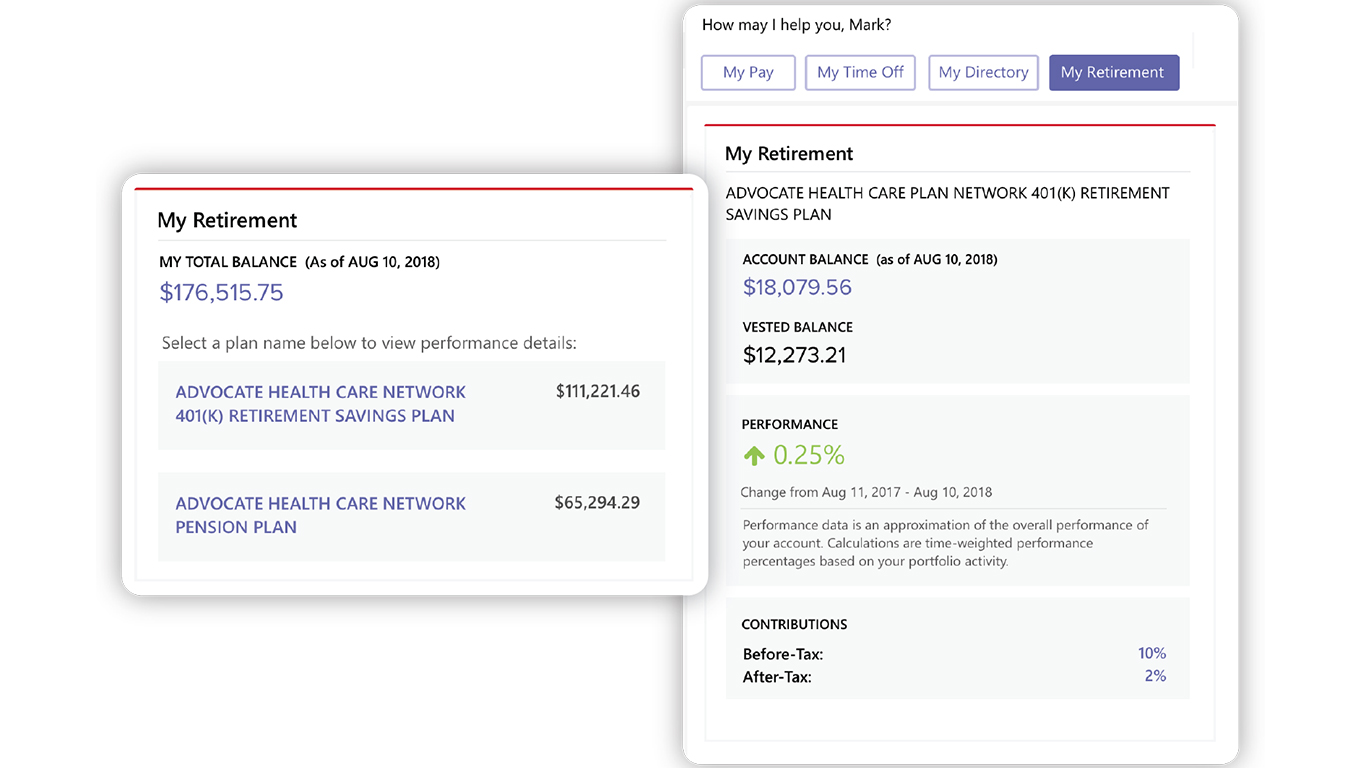The width and height of the screenshot is (1366, 768).
Task: Click the Contributions section heading
Action: pyautogui.click(x=794, y=624)
